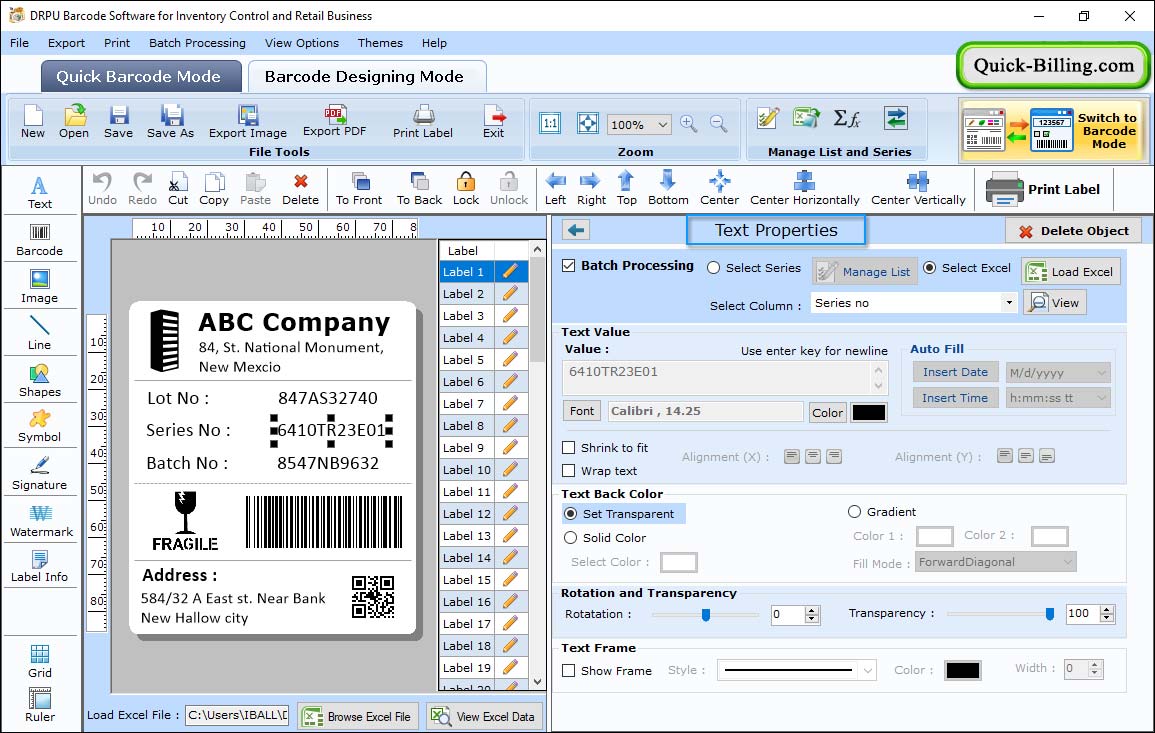Open the zoom percentage dropdown
The image size is (1155, 733).
tap(662, 124)
